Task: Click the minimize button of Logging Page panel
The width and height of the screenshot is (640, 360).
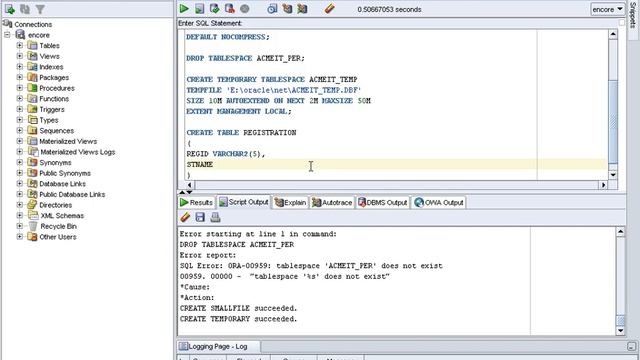Action: [x=631, y=347]
